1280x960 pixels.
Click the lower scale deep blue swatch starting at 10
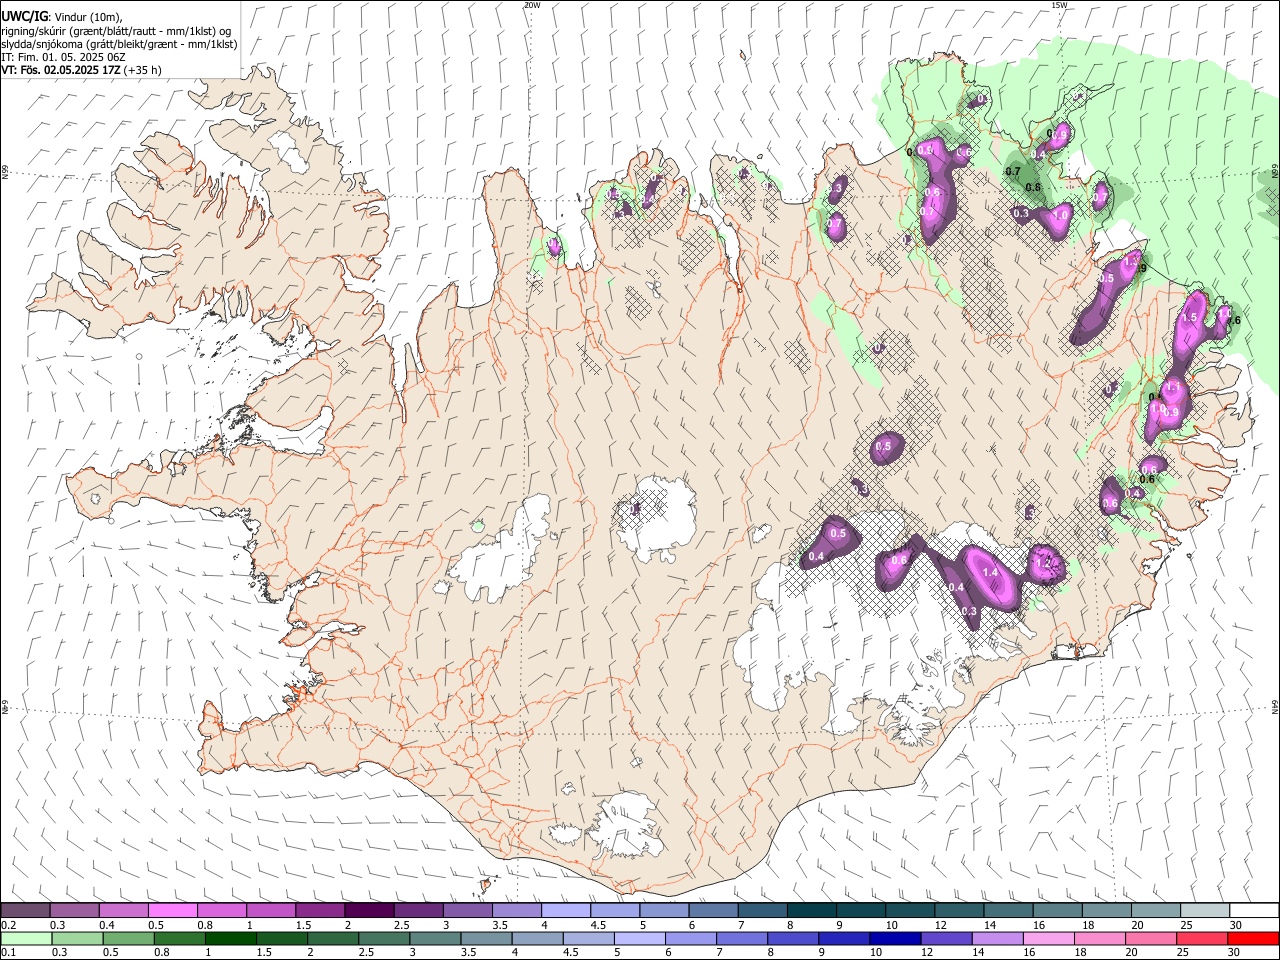tap(896, 938)
